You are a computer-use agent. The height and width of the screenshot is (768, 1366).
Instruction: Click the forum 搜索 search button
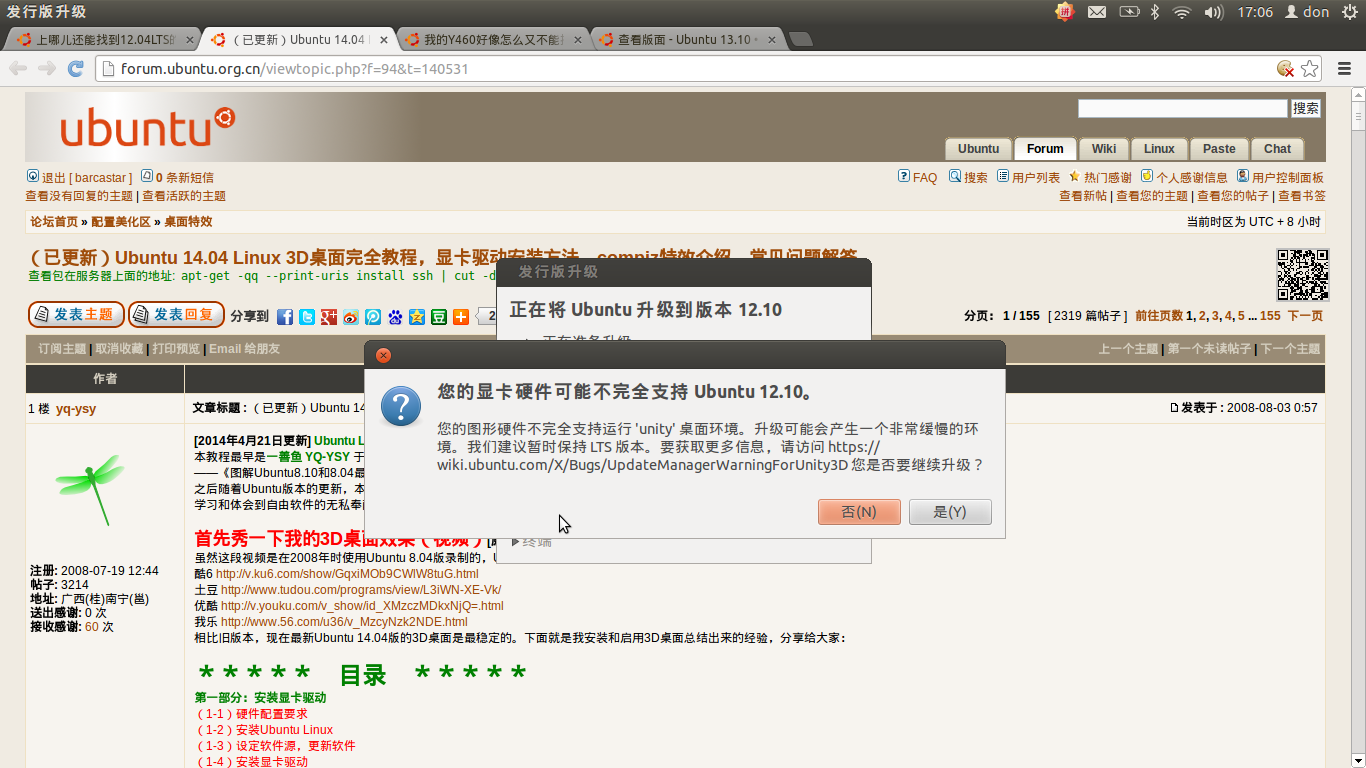click(1306, 108)
